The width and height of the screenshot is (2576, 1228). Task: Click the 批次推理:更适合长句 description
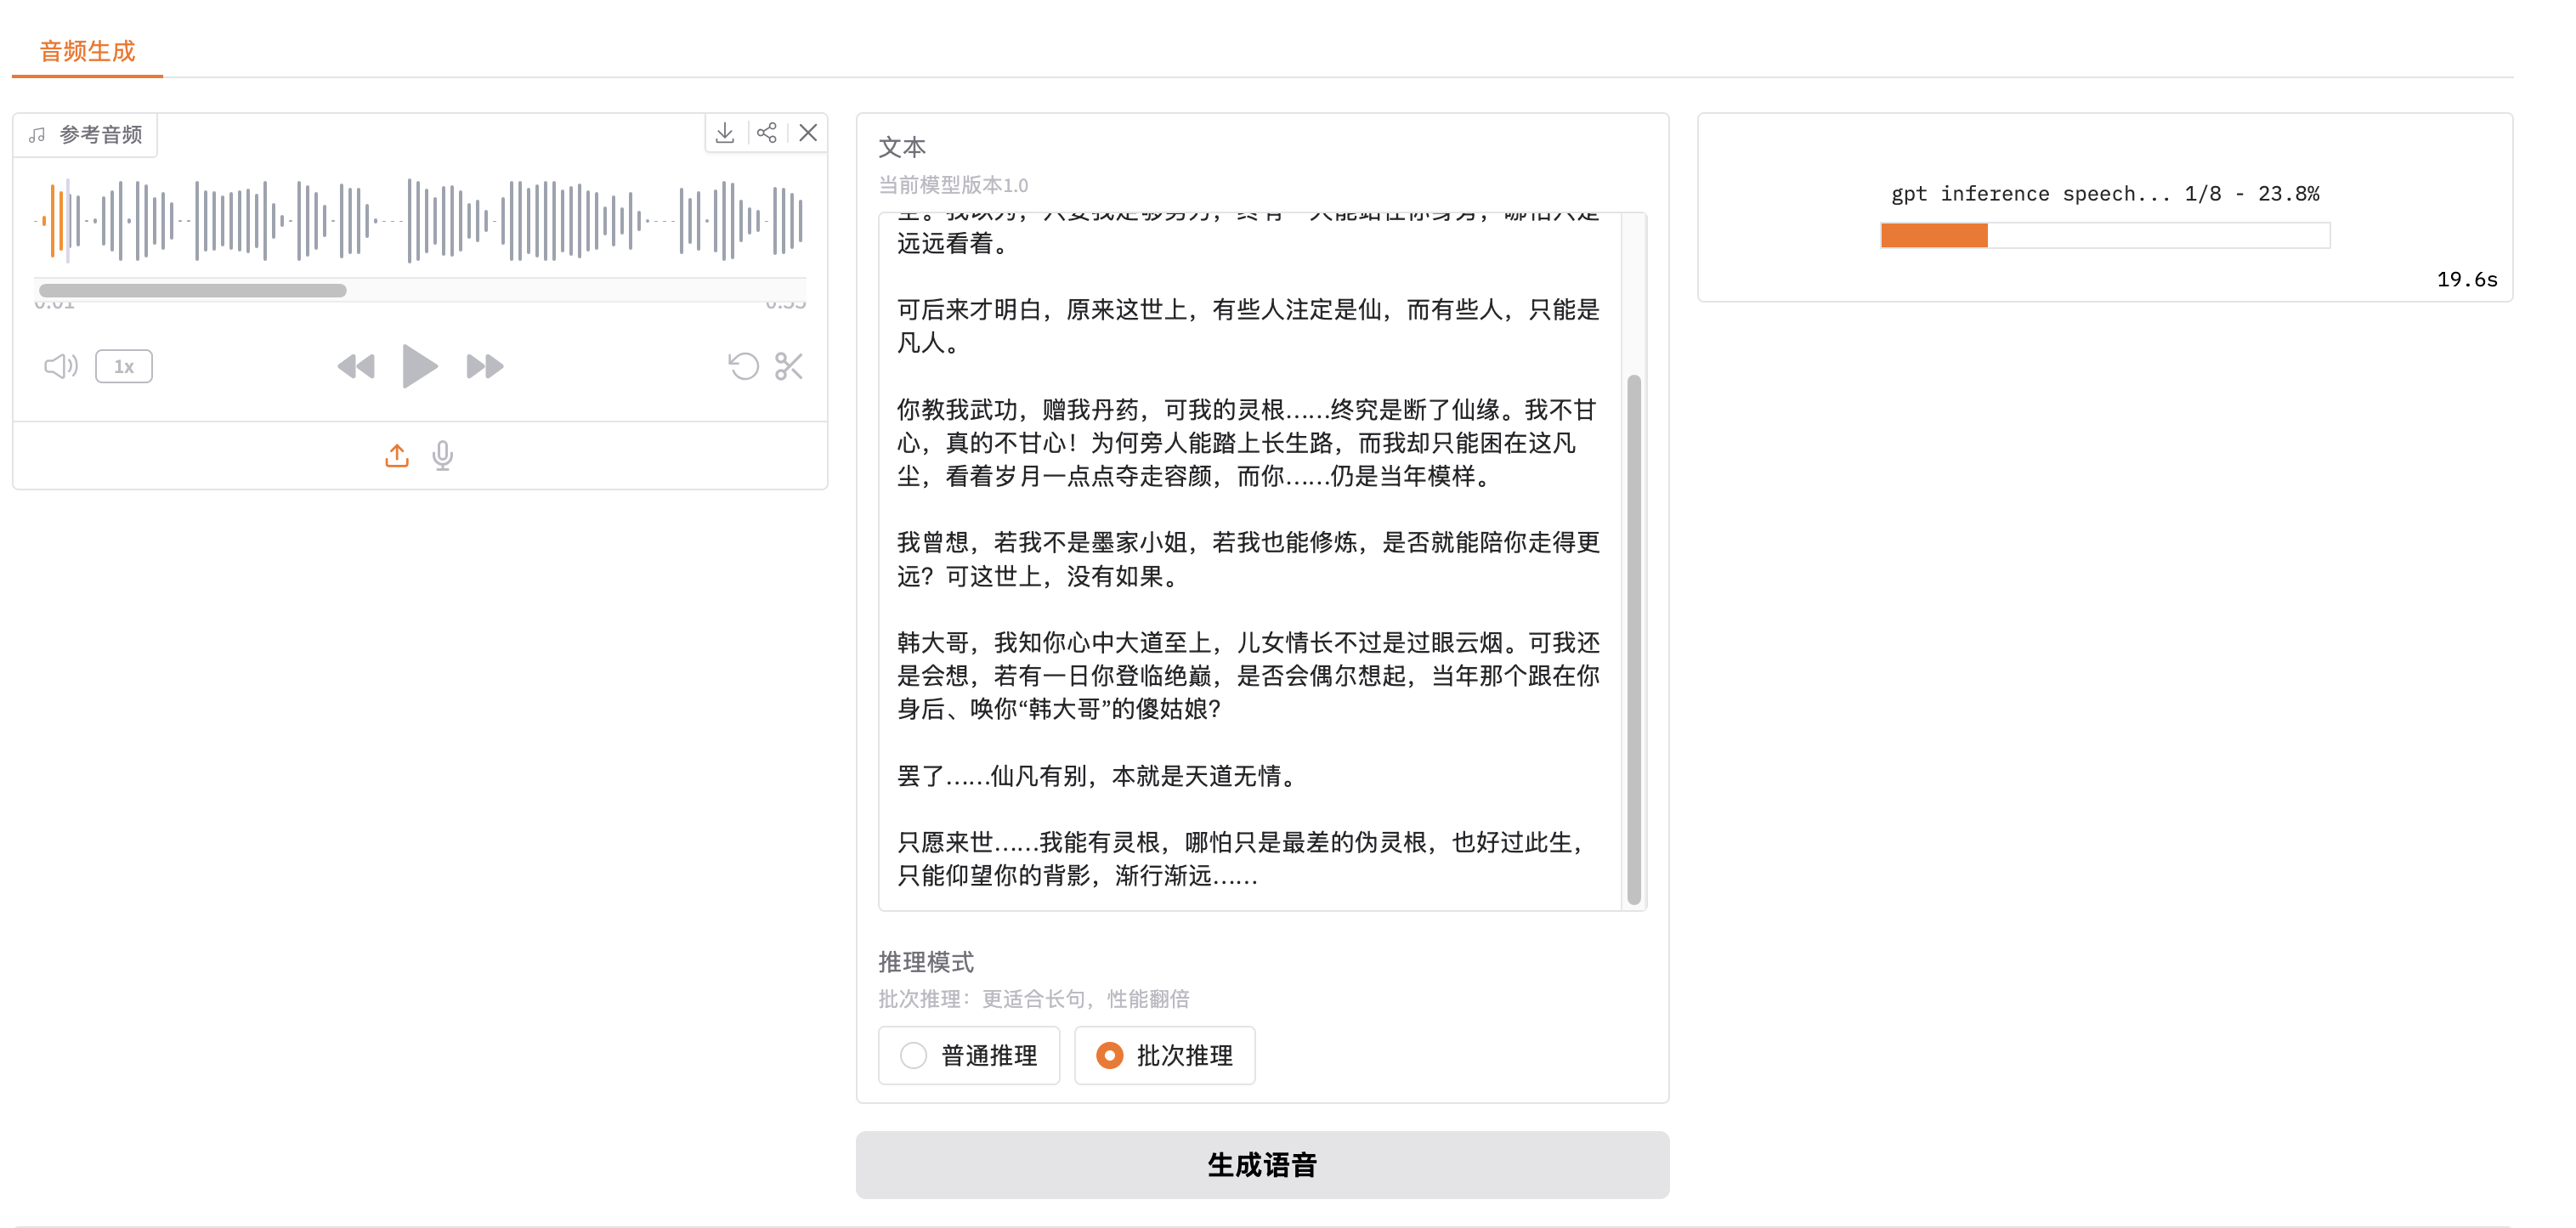[x=1034, y=998]
